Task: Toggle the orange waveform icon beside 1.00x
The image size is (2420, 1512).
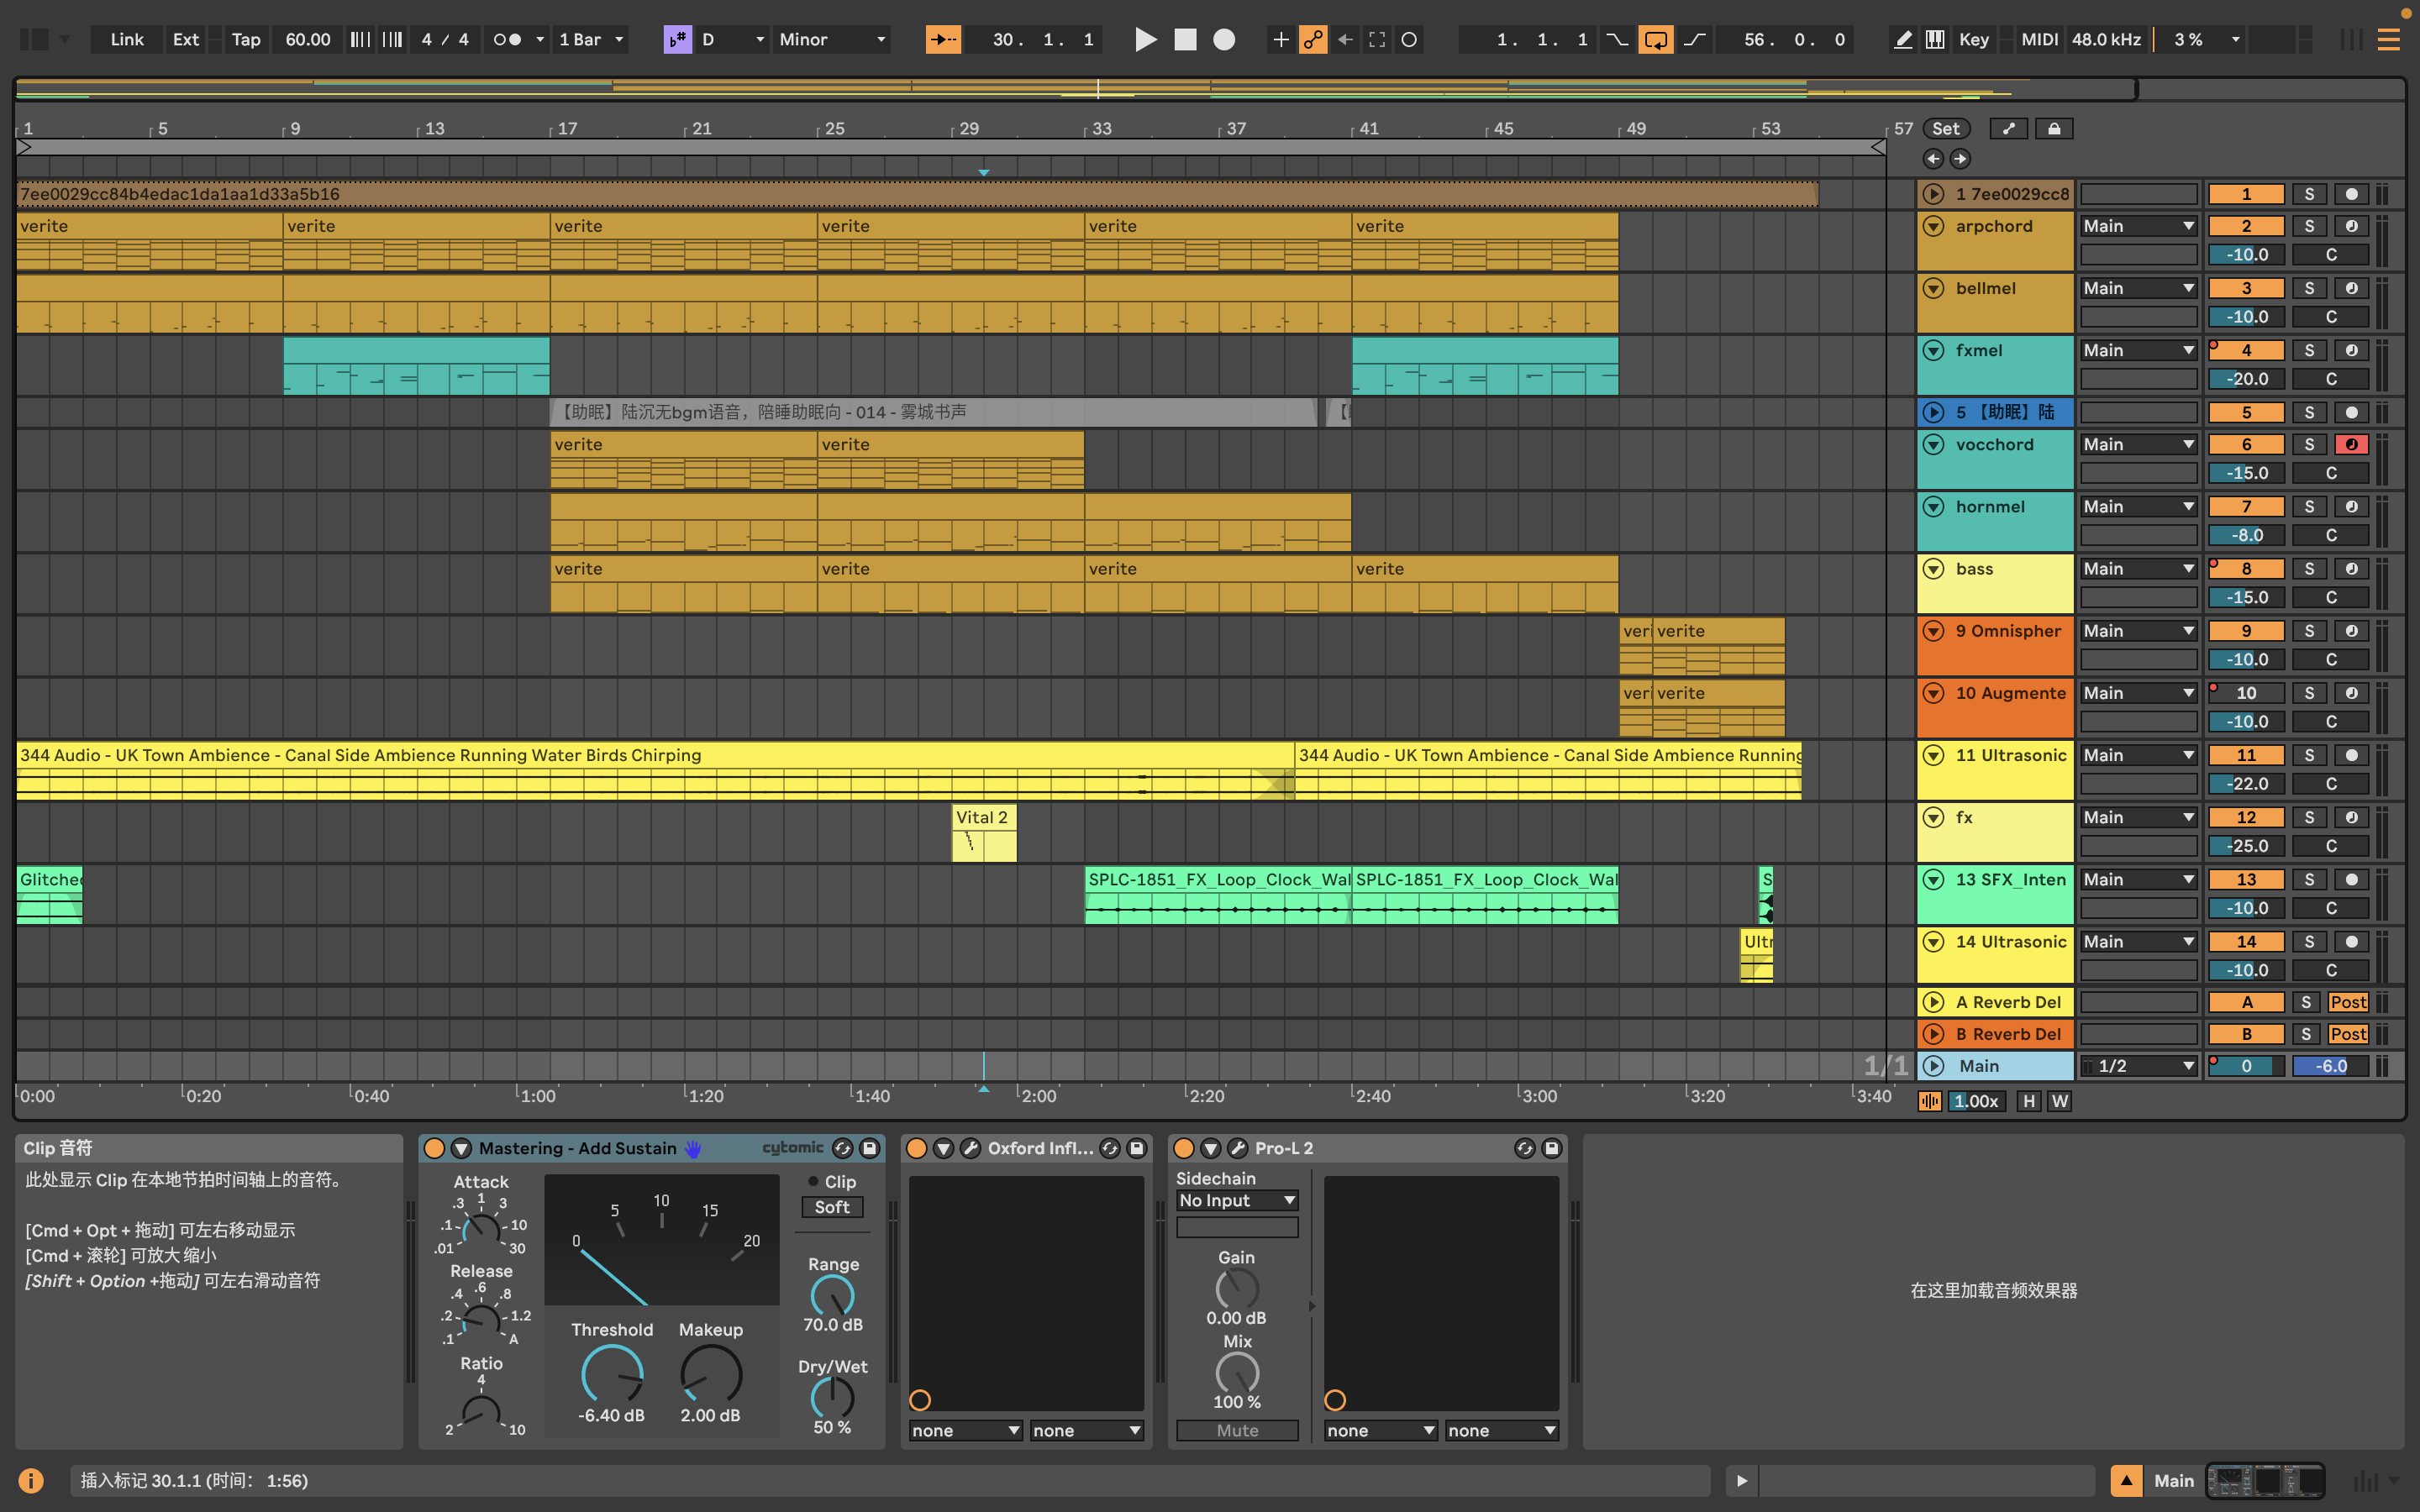Action: pyautogui.click(x=1930, y=1101)
